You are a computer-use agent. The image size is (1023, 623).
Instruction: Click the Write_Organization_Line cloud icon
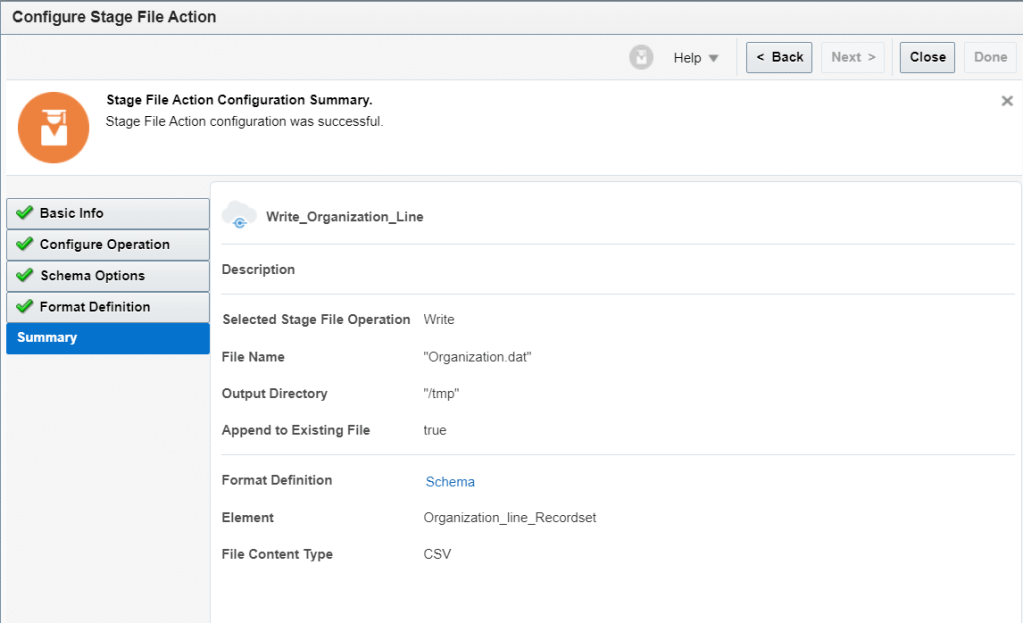pos(240,216)
